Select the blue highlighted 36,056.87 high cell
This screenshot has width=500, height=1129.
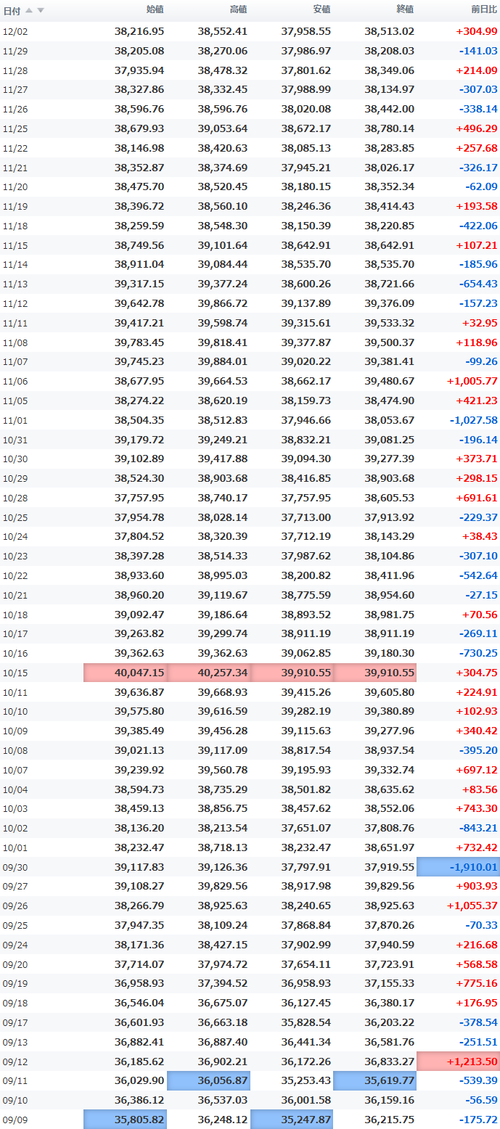pyautogui.click(x=209, y=1081)
